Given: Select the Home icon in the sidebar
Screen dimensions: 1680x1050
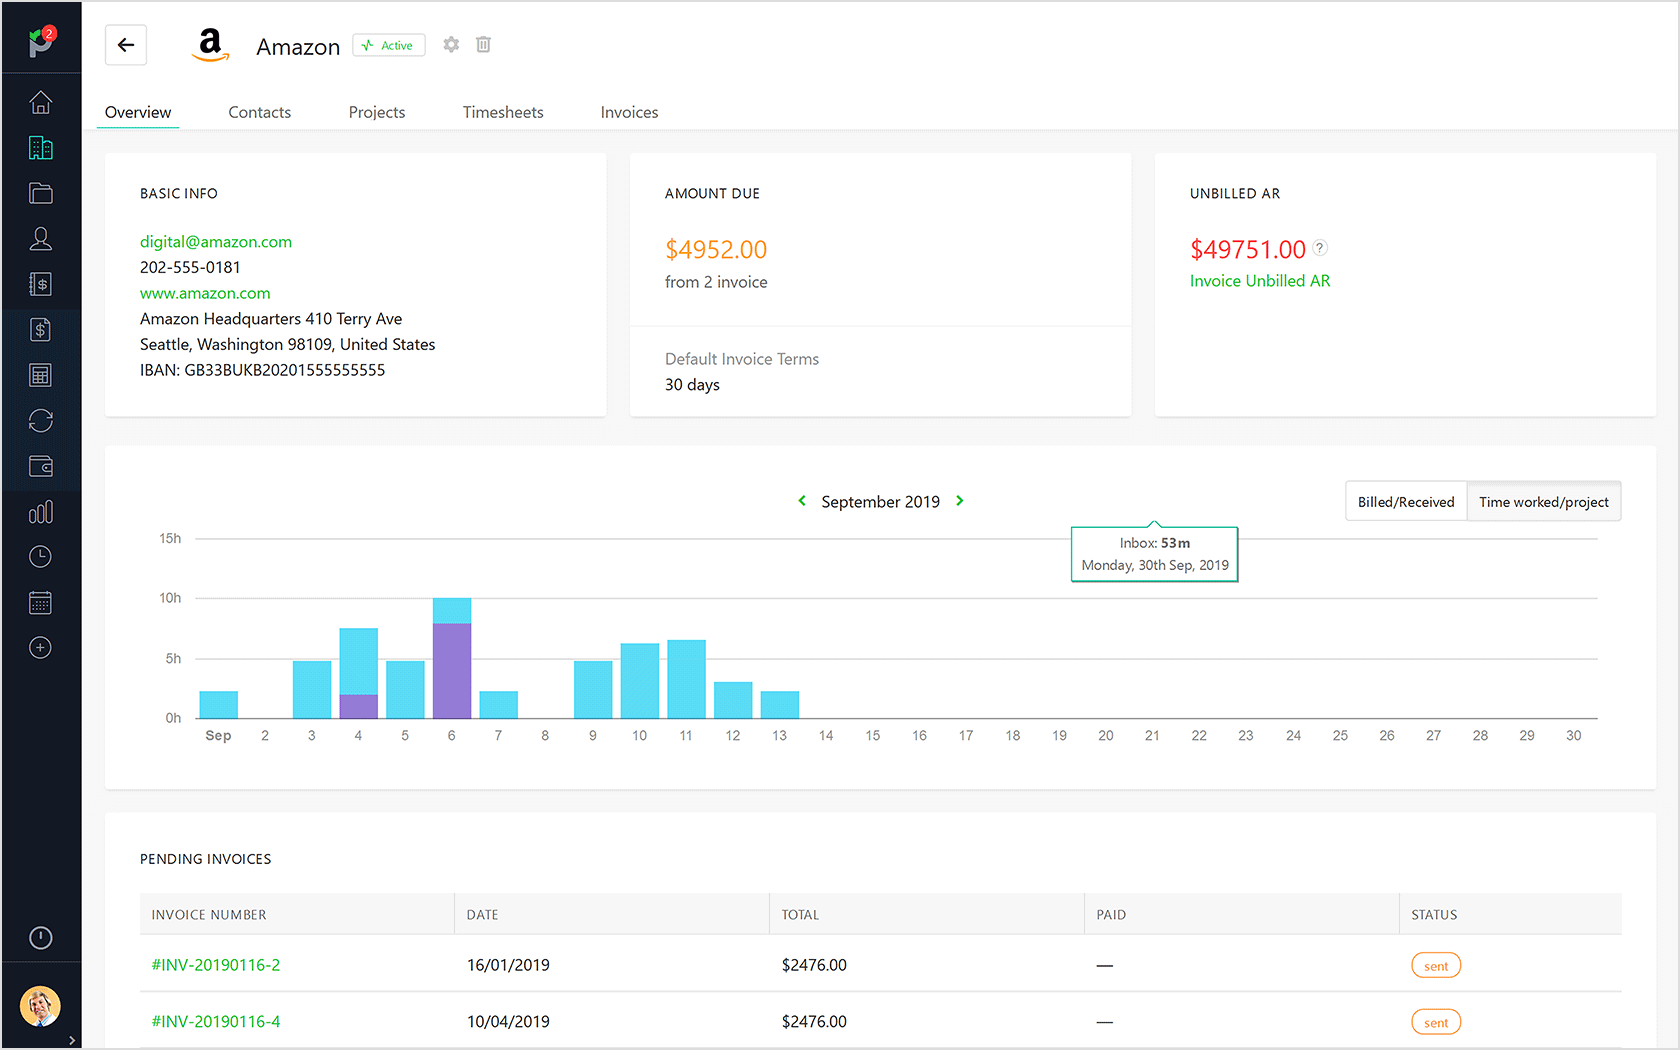Looking at the screenshot, I should [40, 102].
